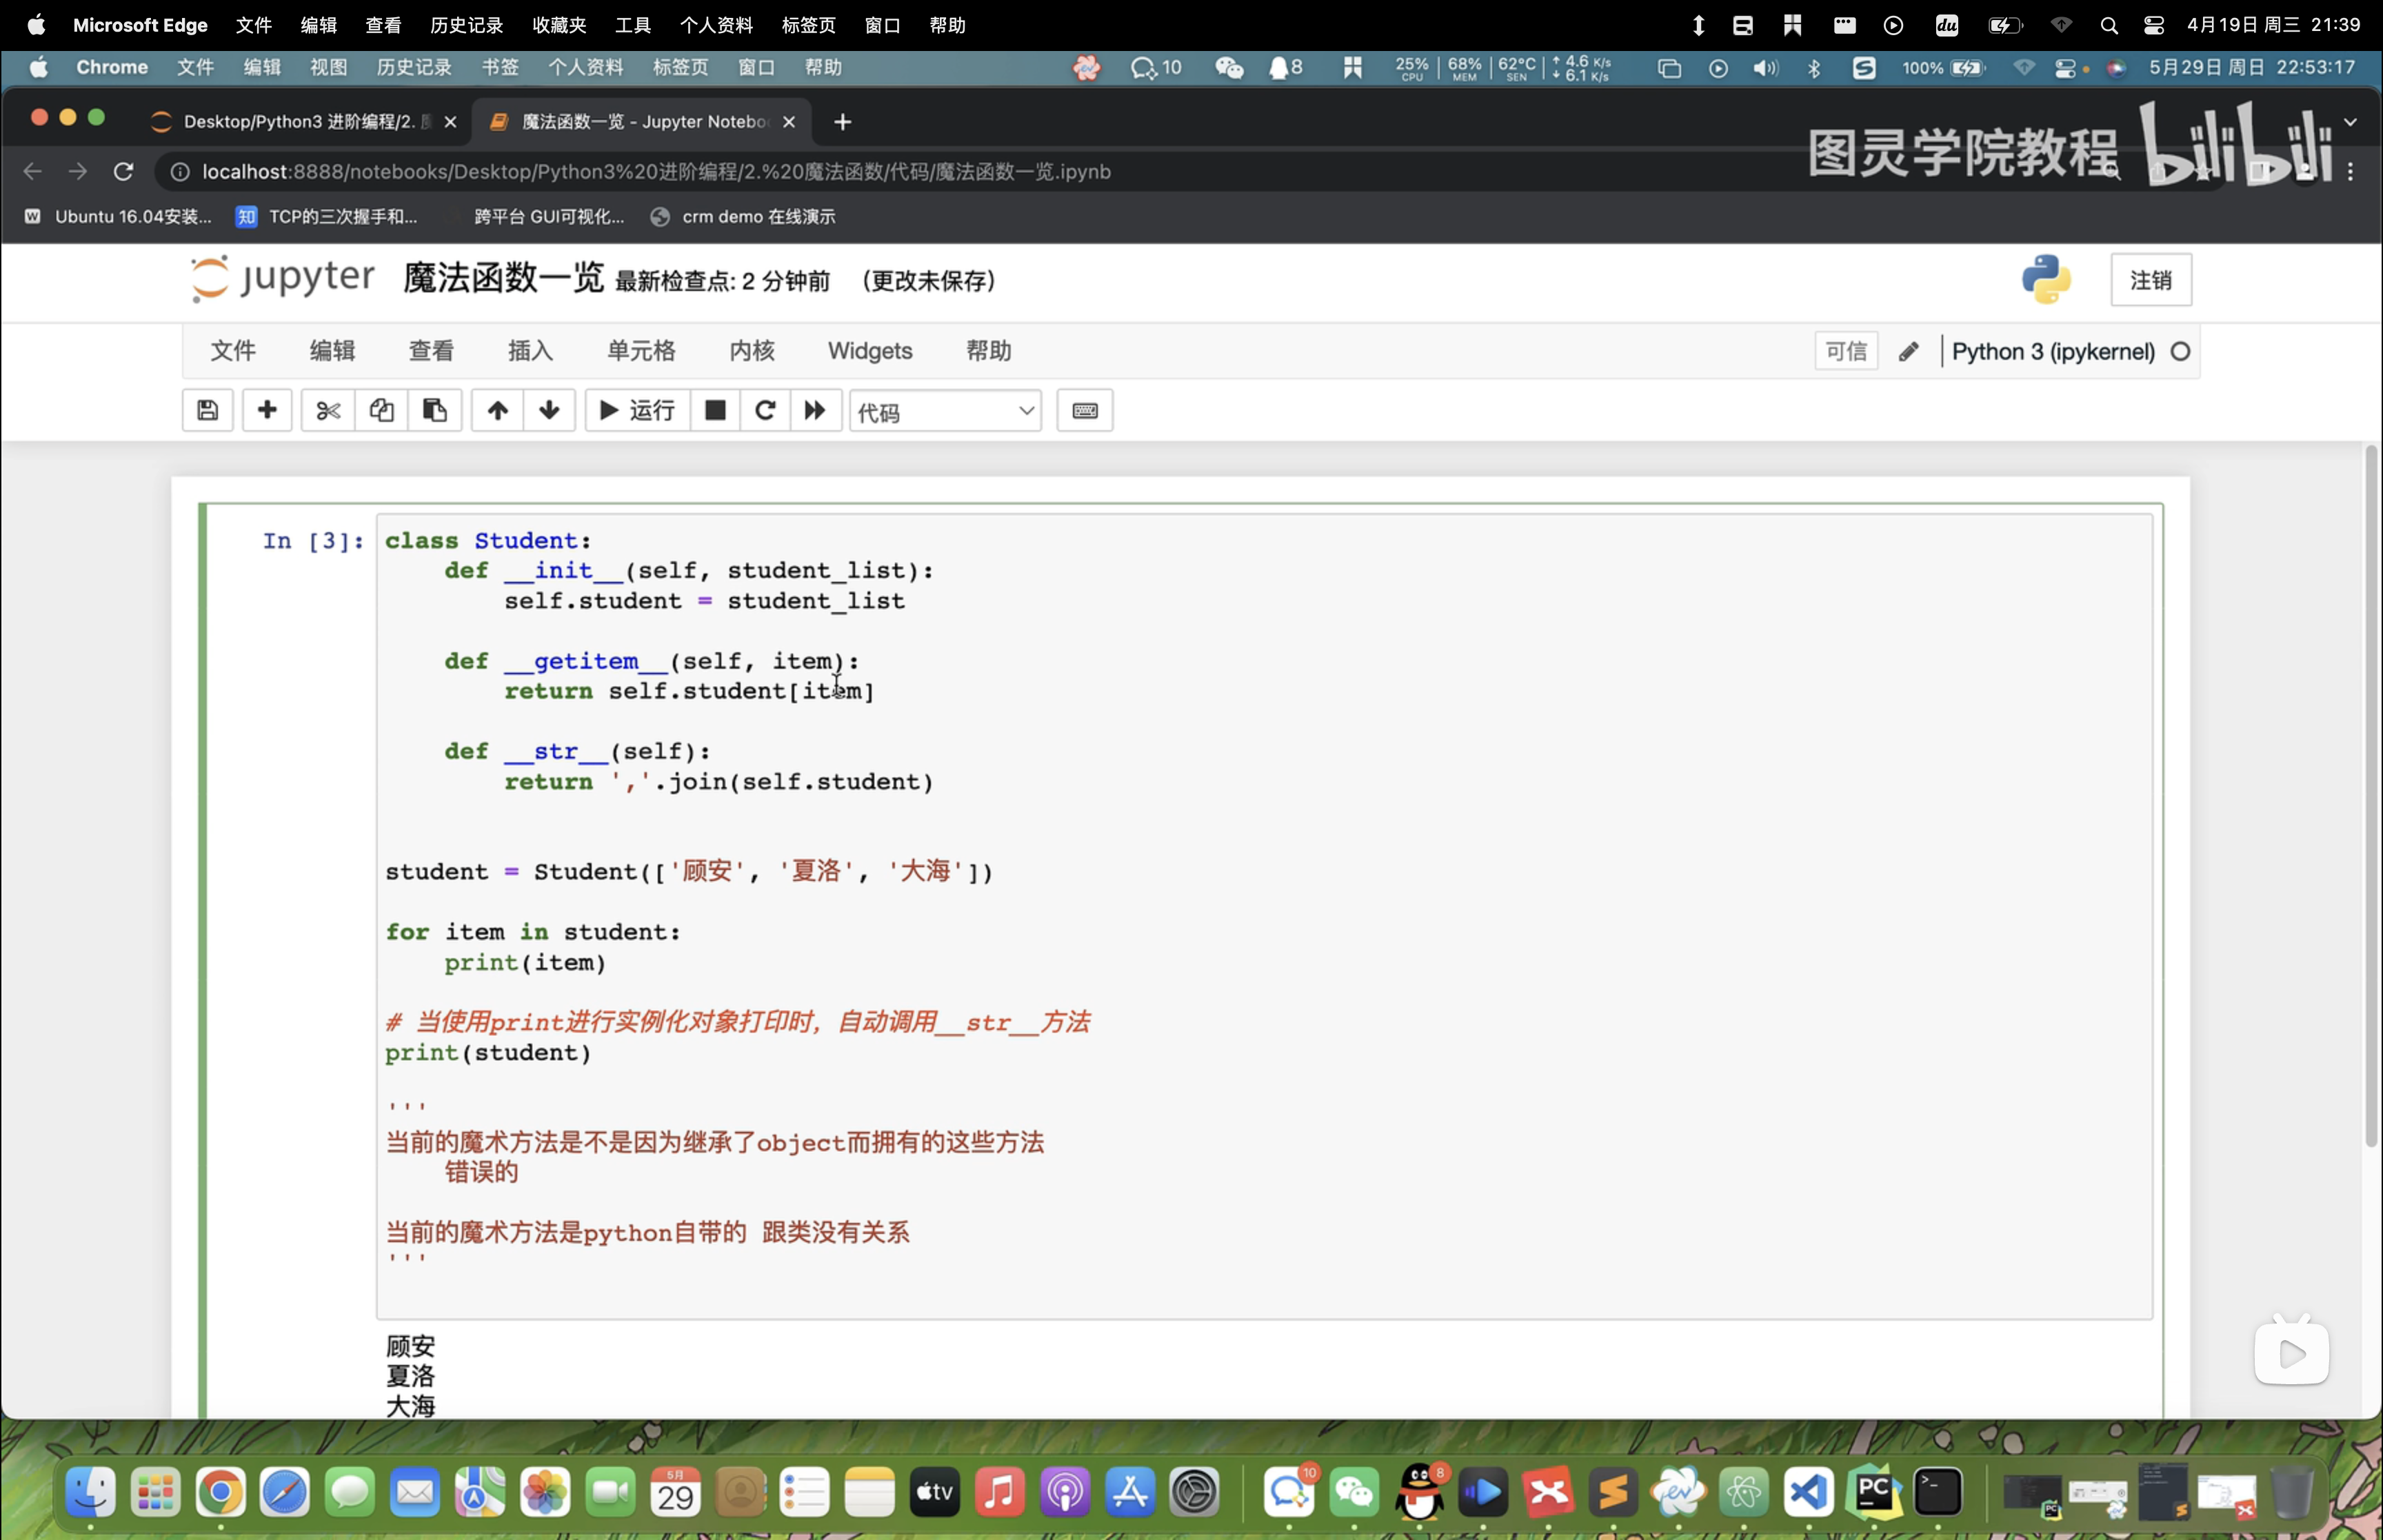Toggle the 可信 trusted notebook button
This screenshot has width=2383, height=1540.
coord(1846,351)
